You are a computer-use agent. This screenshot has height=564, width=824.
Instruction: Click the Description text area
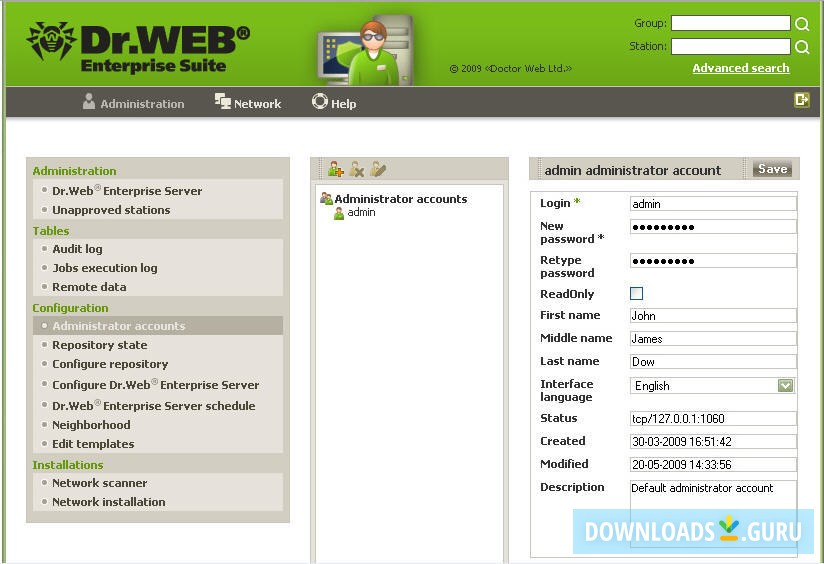tap(713, 514)
